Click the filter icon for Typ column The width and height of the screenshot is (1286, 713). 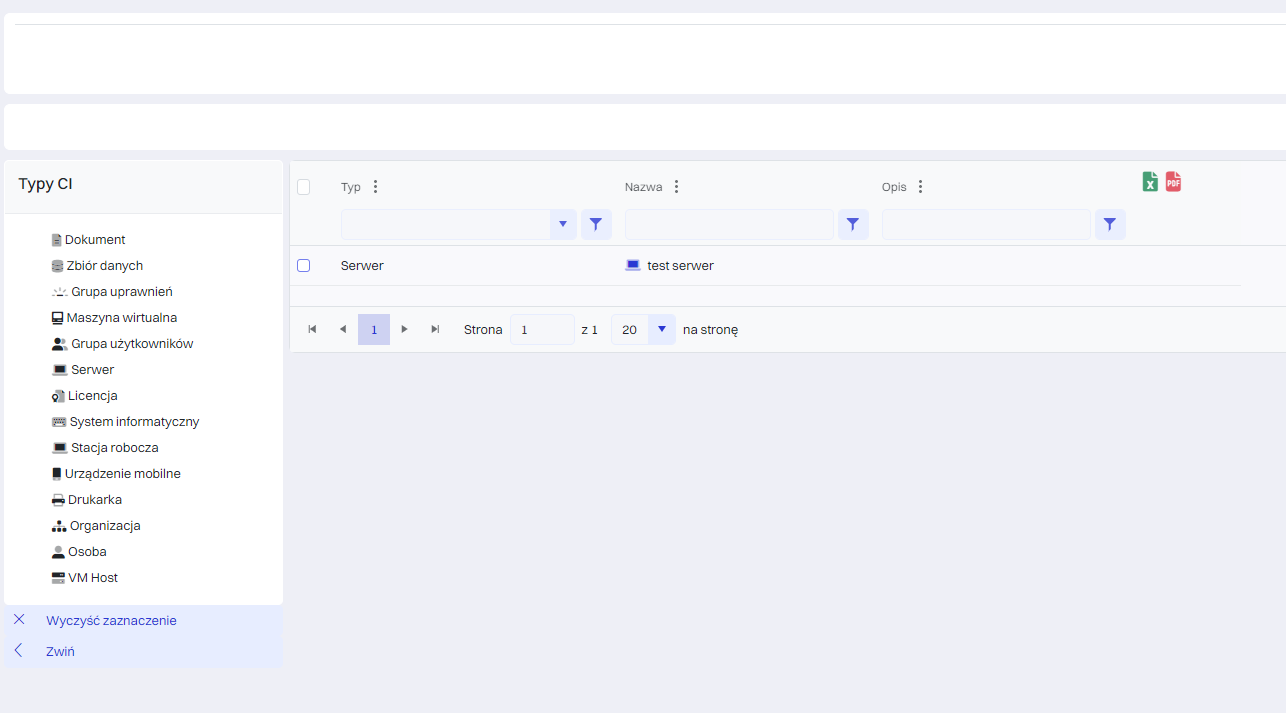[x=596, y=225]
